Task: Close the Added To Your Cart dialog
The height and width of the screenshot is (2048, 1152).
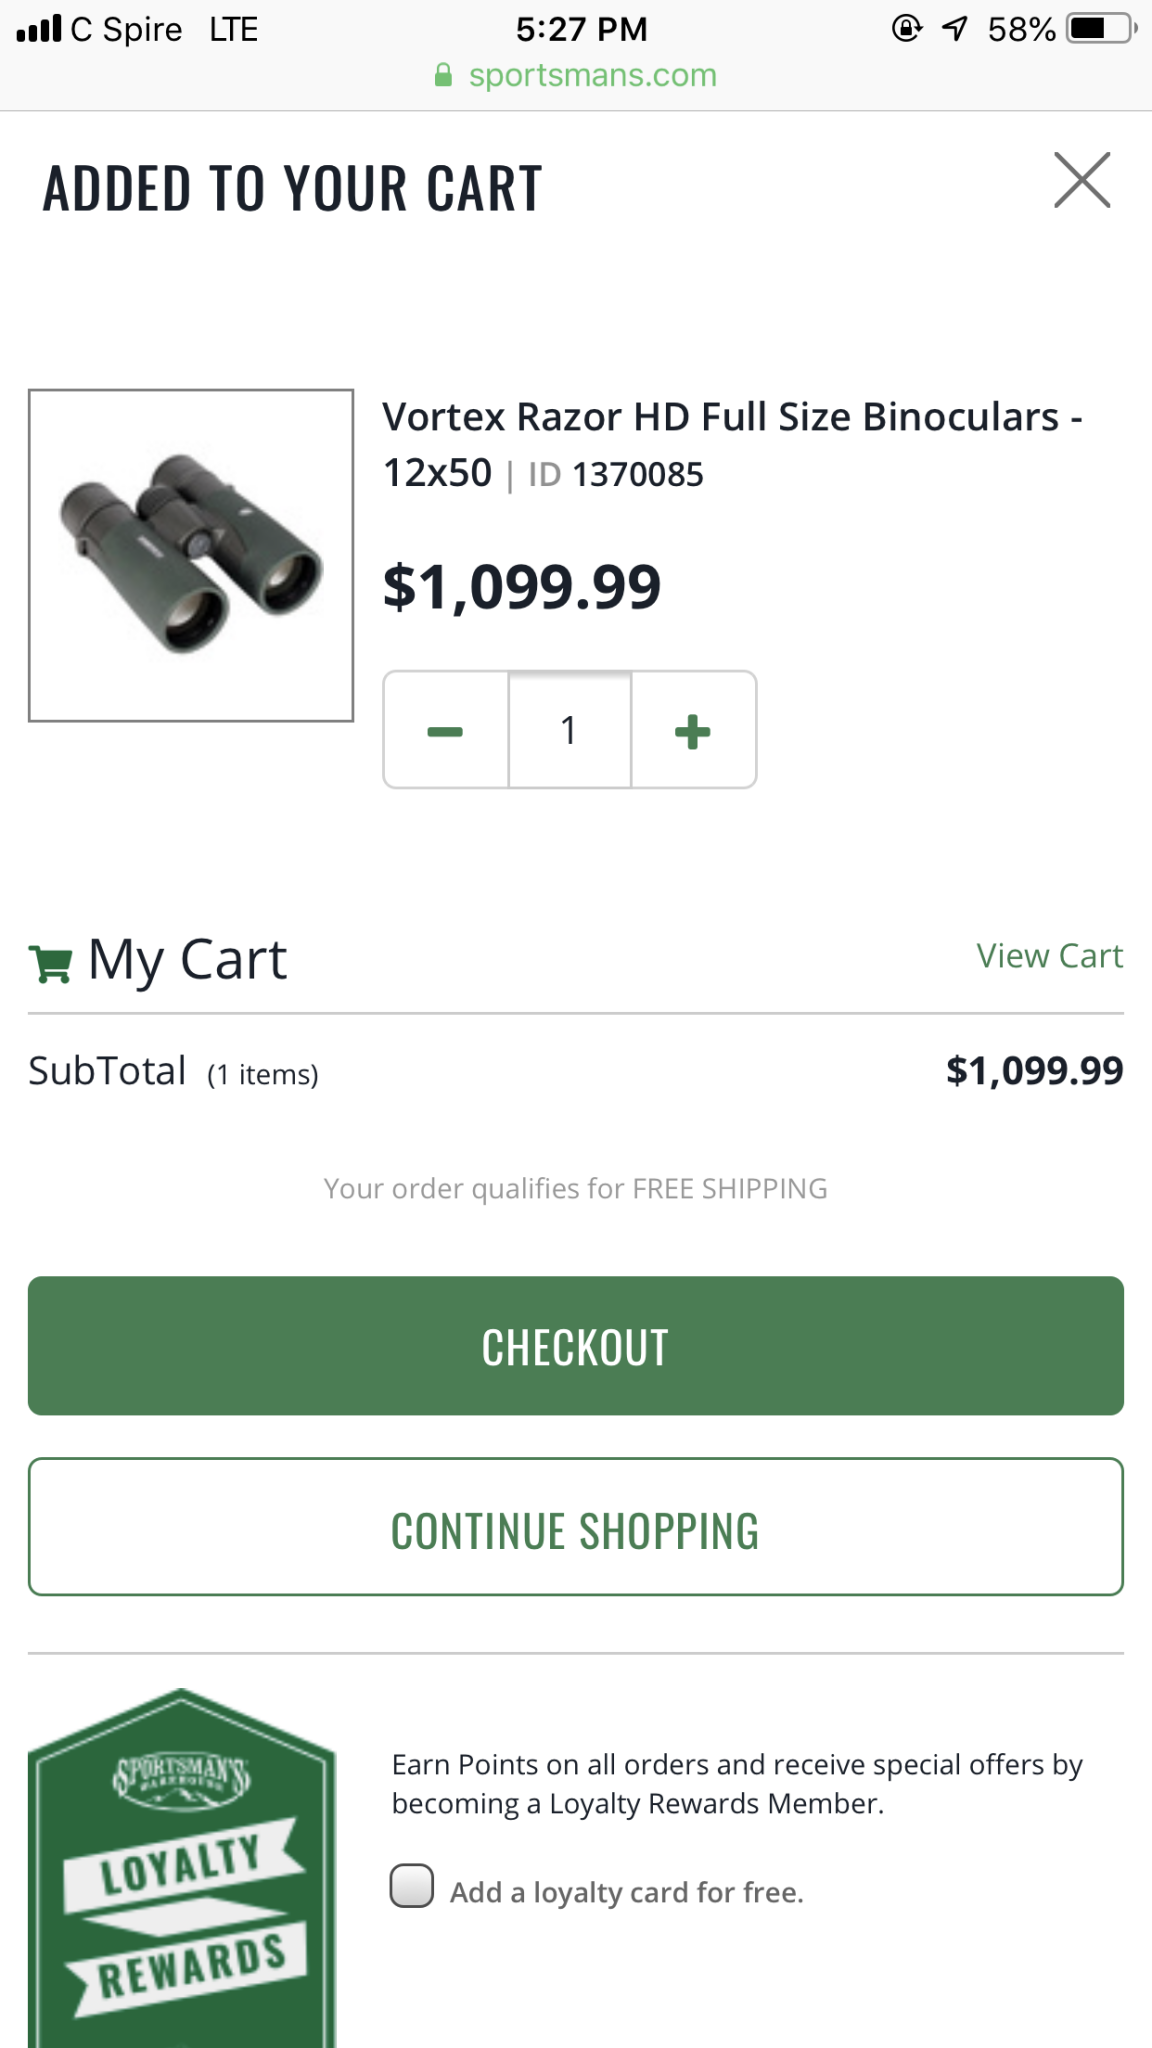Action: click(x=1082, y=181)
